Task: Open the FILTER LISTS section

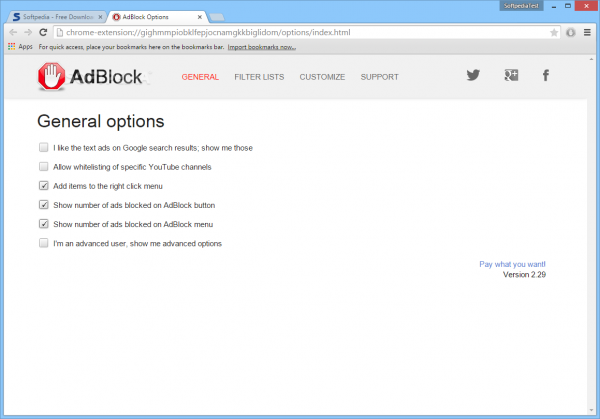Action: point(259,77)
